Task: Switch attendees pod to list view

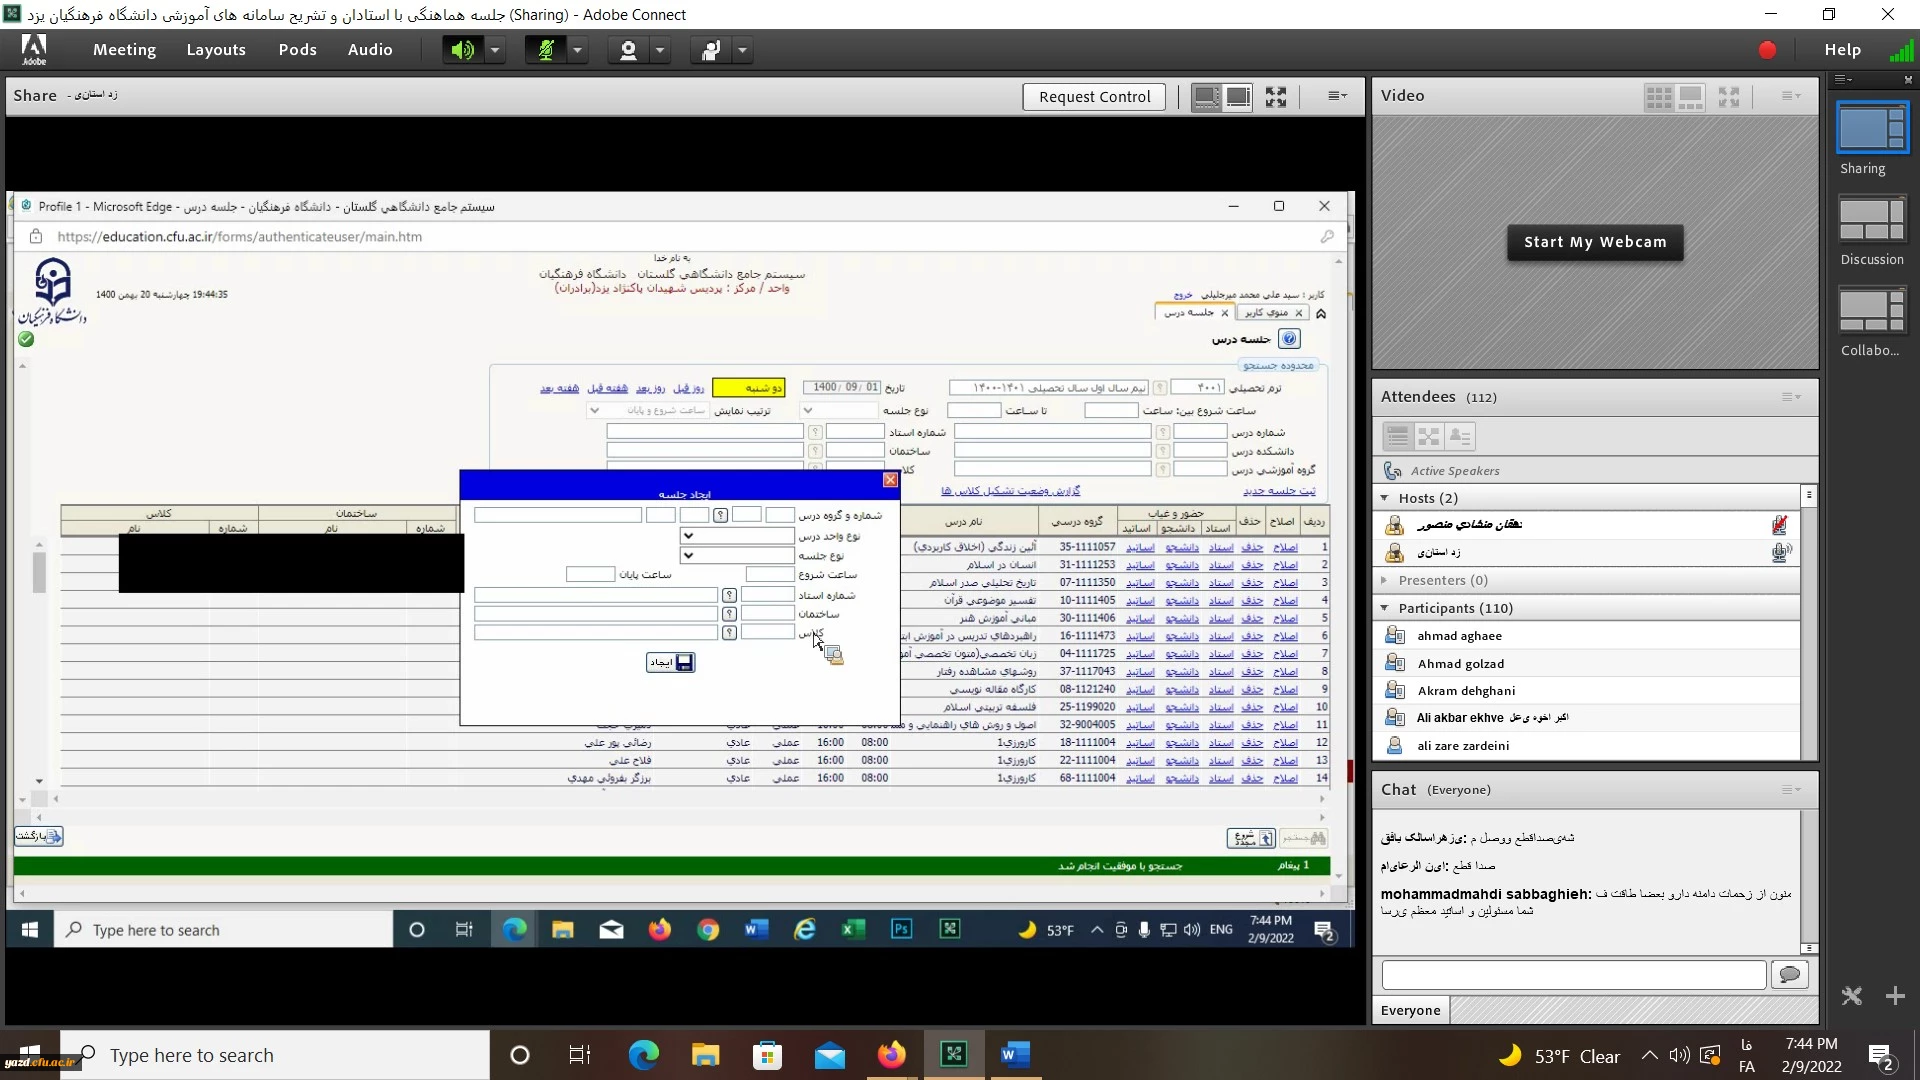Action: coord(1397,437)
